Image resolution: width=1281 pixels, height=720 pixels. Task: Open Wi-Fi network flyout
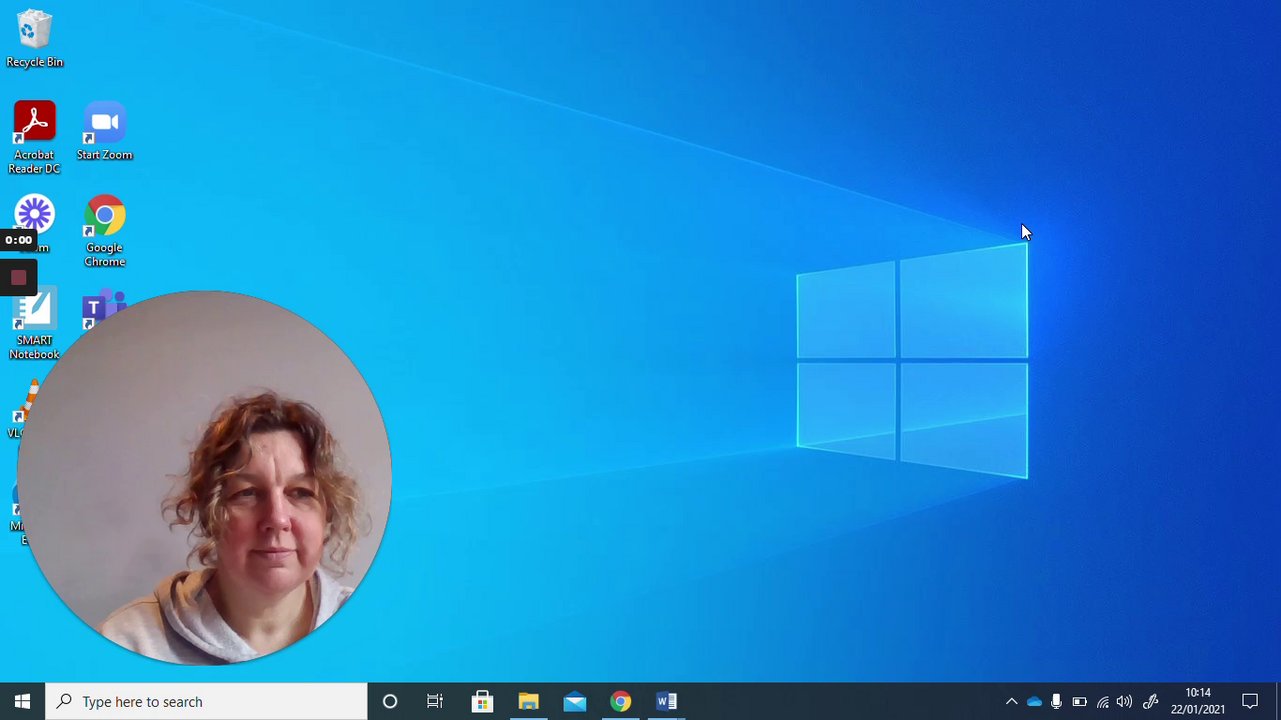click(x=1102, y=701)
